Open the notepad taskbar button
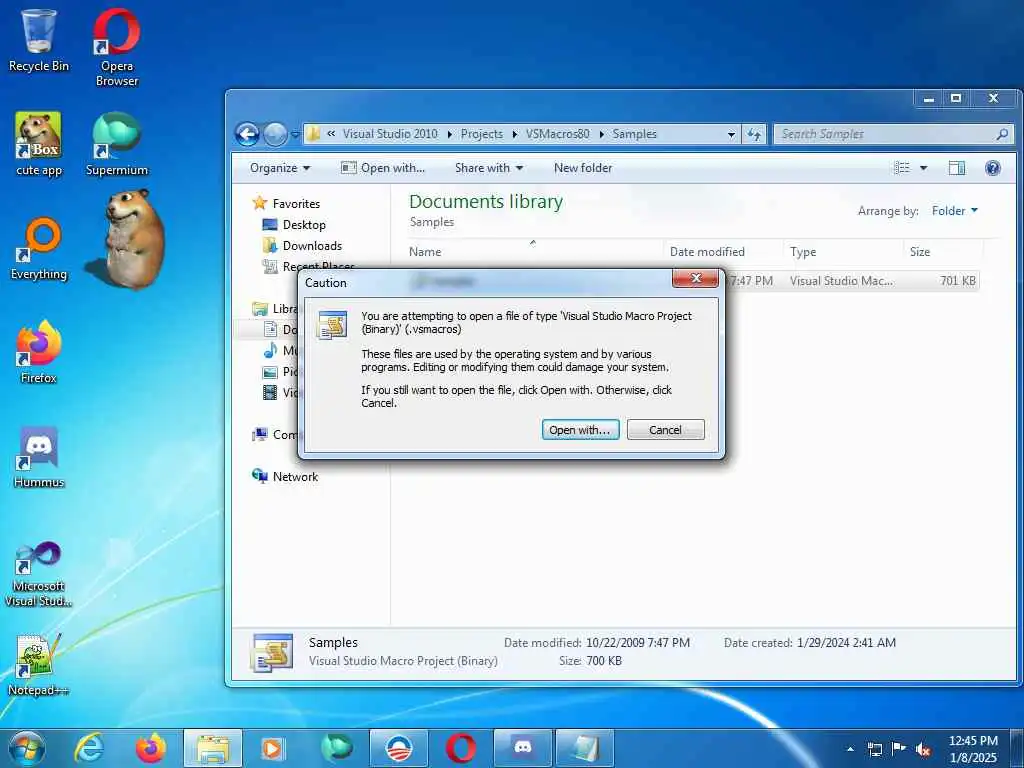This screenshot has width=1024, height=768. click(584, 748)
